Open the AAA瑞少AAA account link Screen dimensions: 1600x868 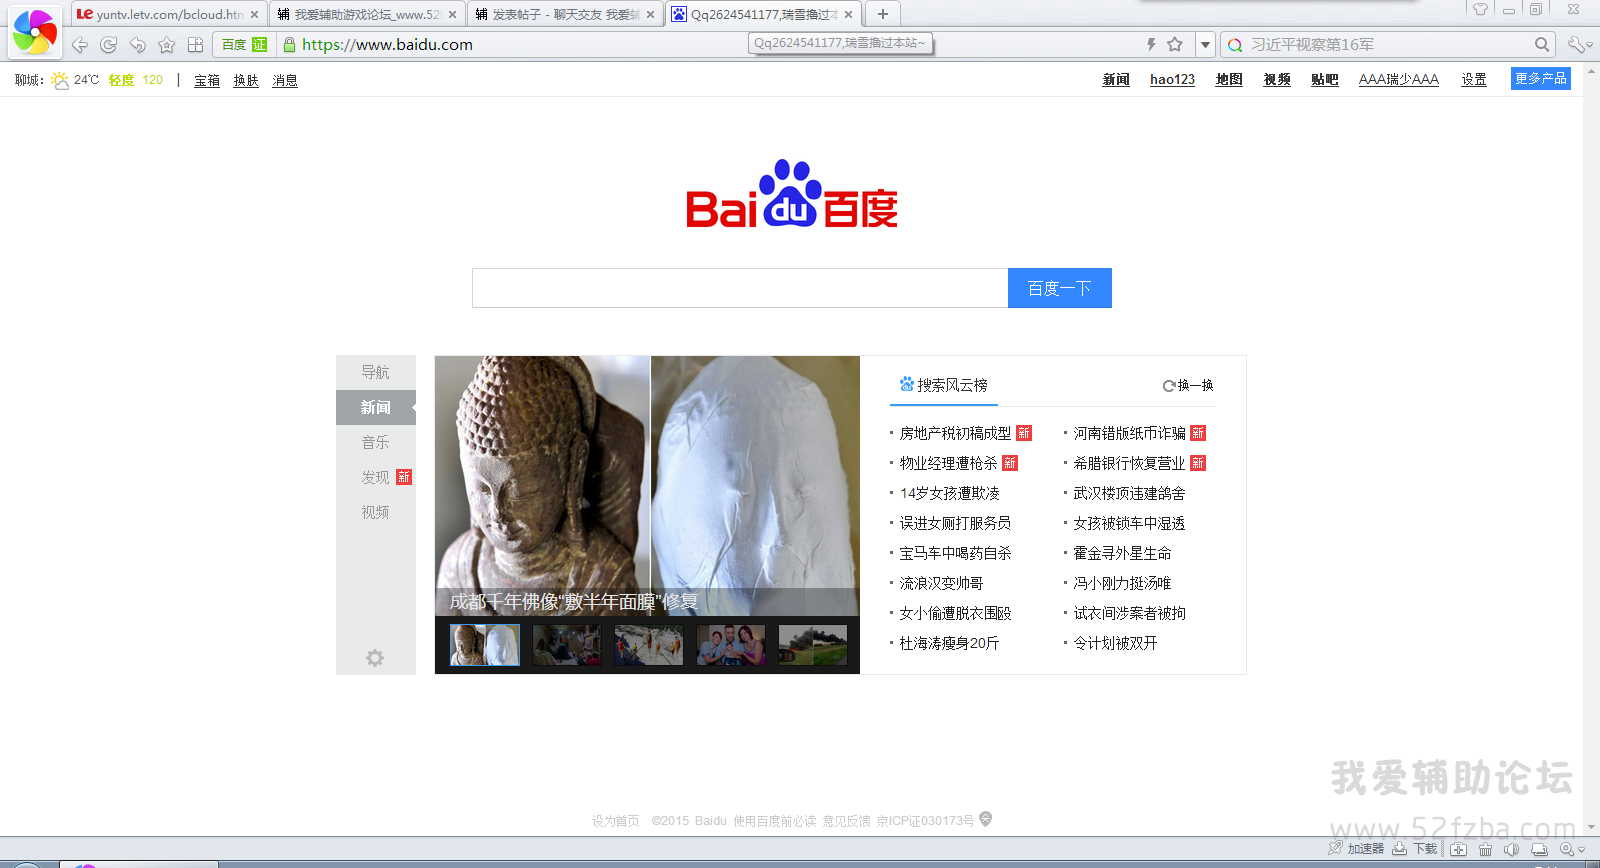[x=1399, y=80]
